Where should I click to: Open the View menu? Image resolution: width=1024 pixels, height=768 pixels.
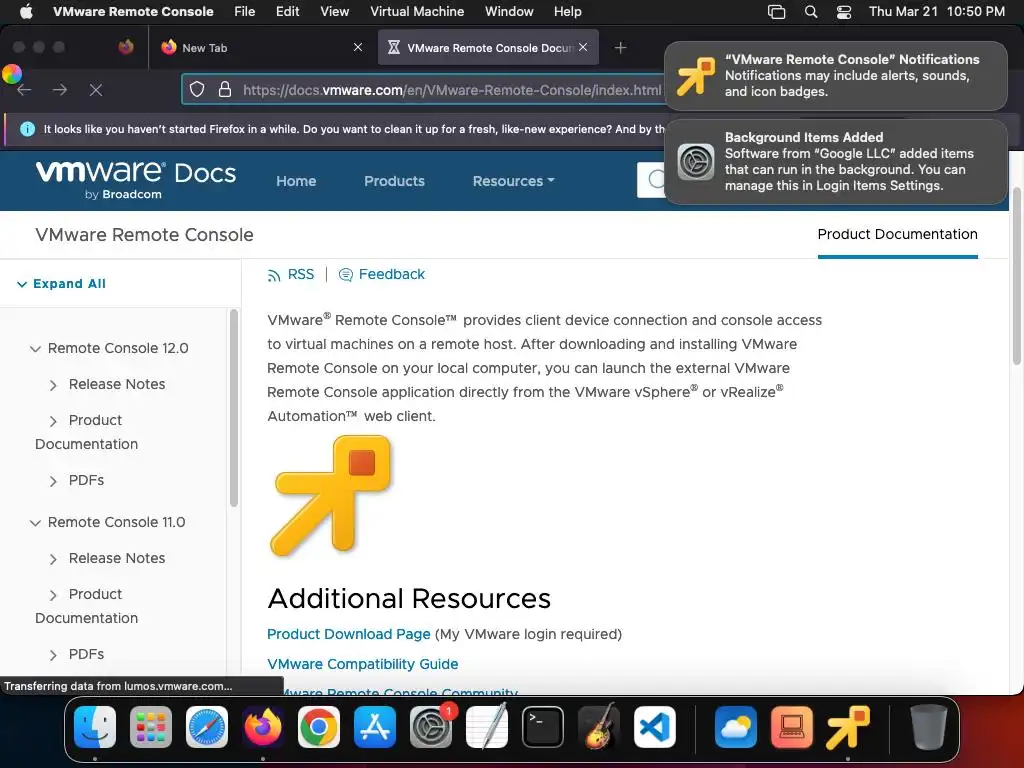coord(334,11)
